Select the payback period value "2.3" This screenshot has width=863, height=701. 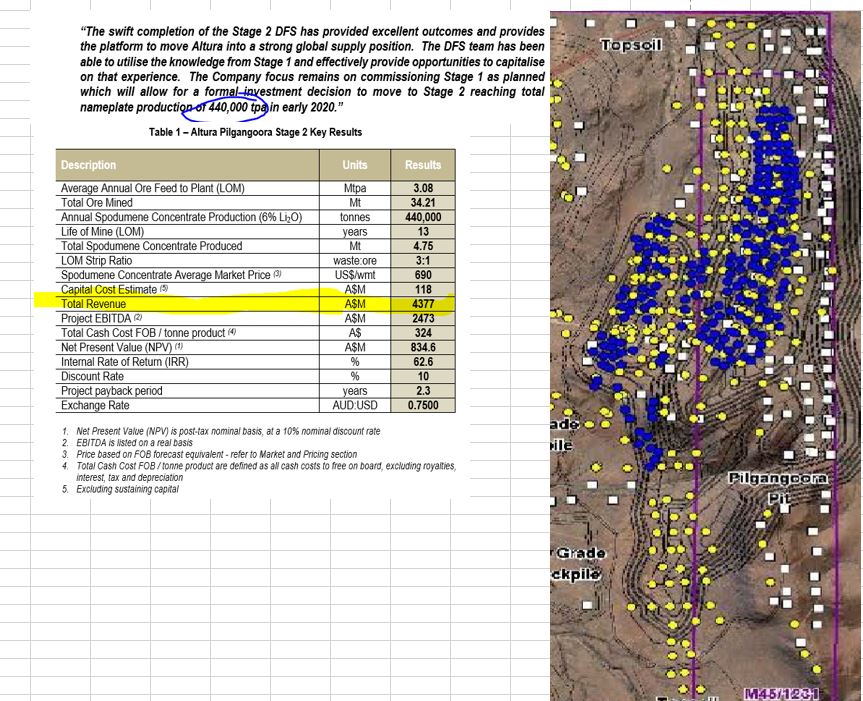click(x=423, y=391)
